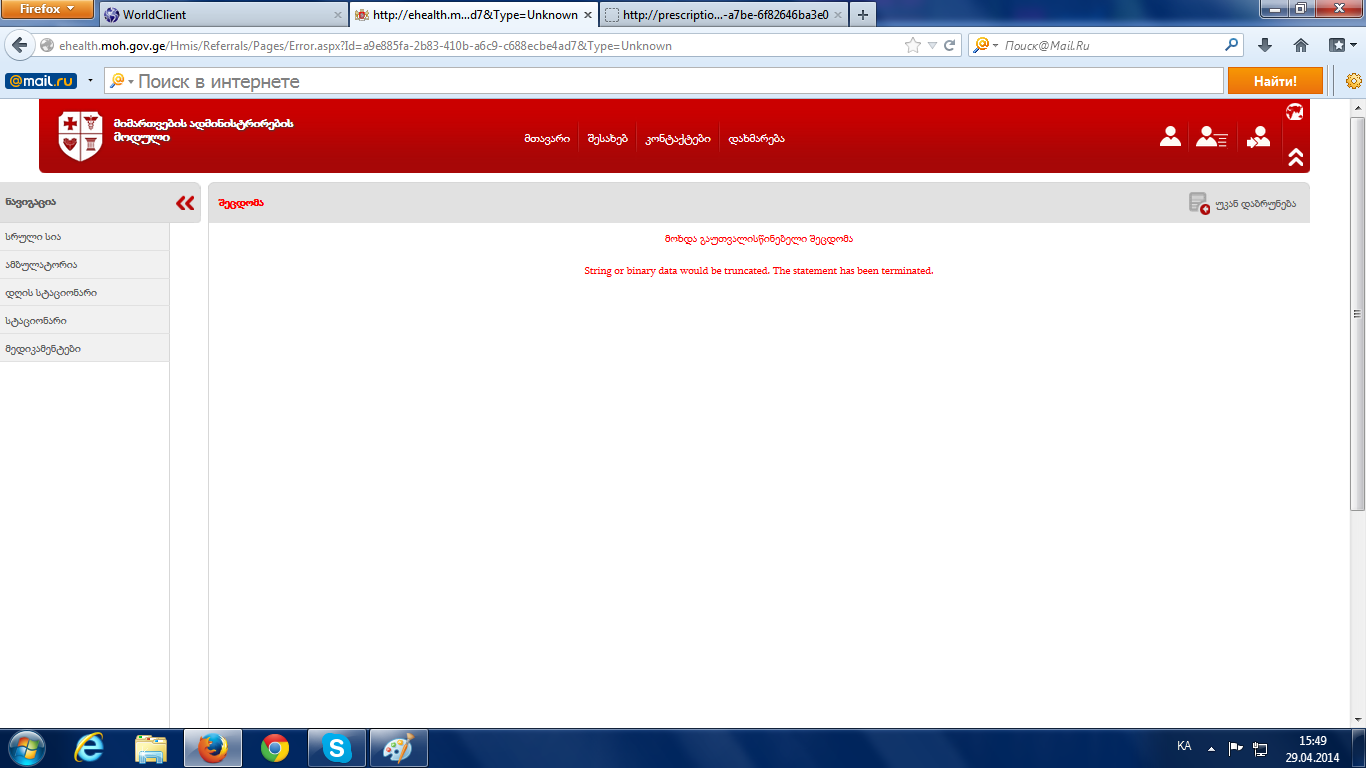The height and width of the screenshot is (768, 1366).
Task: Open the მთავარი menu item
Action: click(x=546, y=139)
